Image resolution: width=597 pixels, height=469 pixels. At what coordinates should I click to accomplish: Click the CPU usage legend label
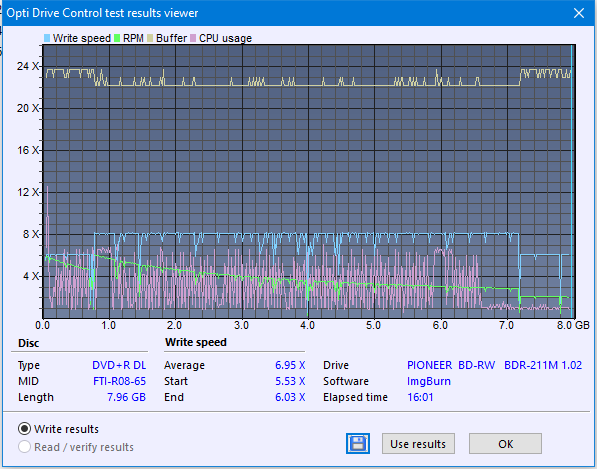coord(225,38)
